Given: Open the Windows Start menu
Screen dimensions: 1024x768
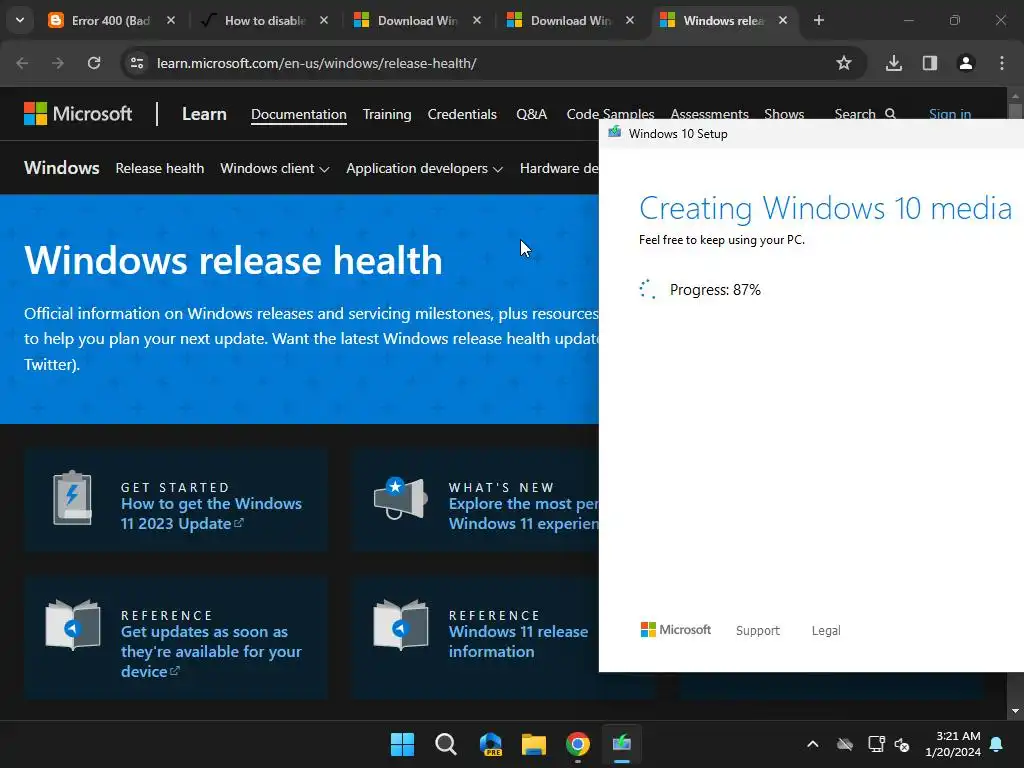Looking at the screenshot, I should tap(402, 744).
